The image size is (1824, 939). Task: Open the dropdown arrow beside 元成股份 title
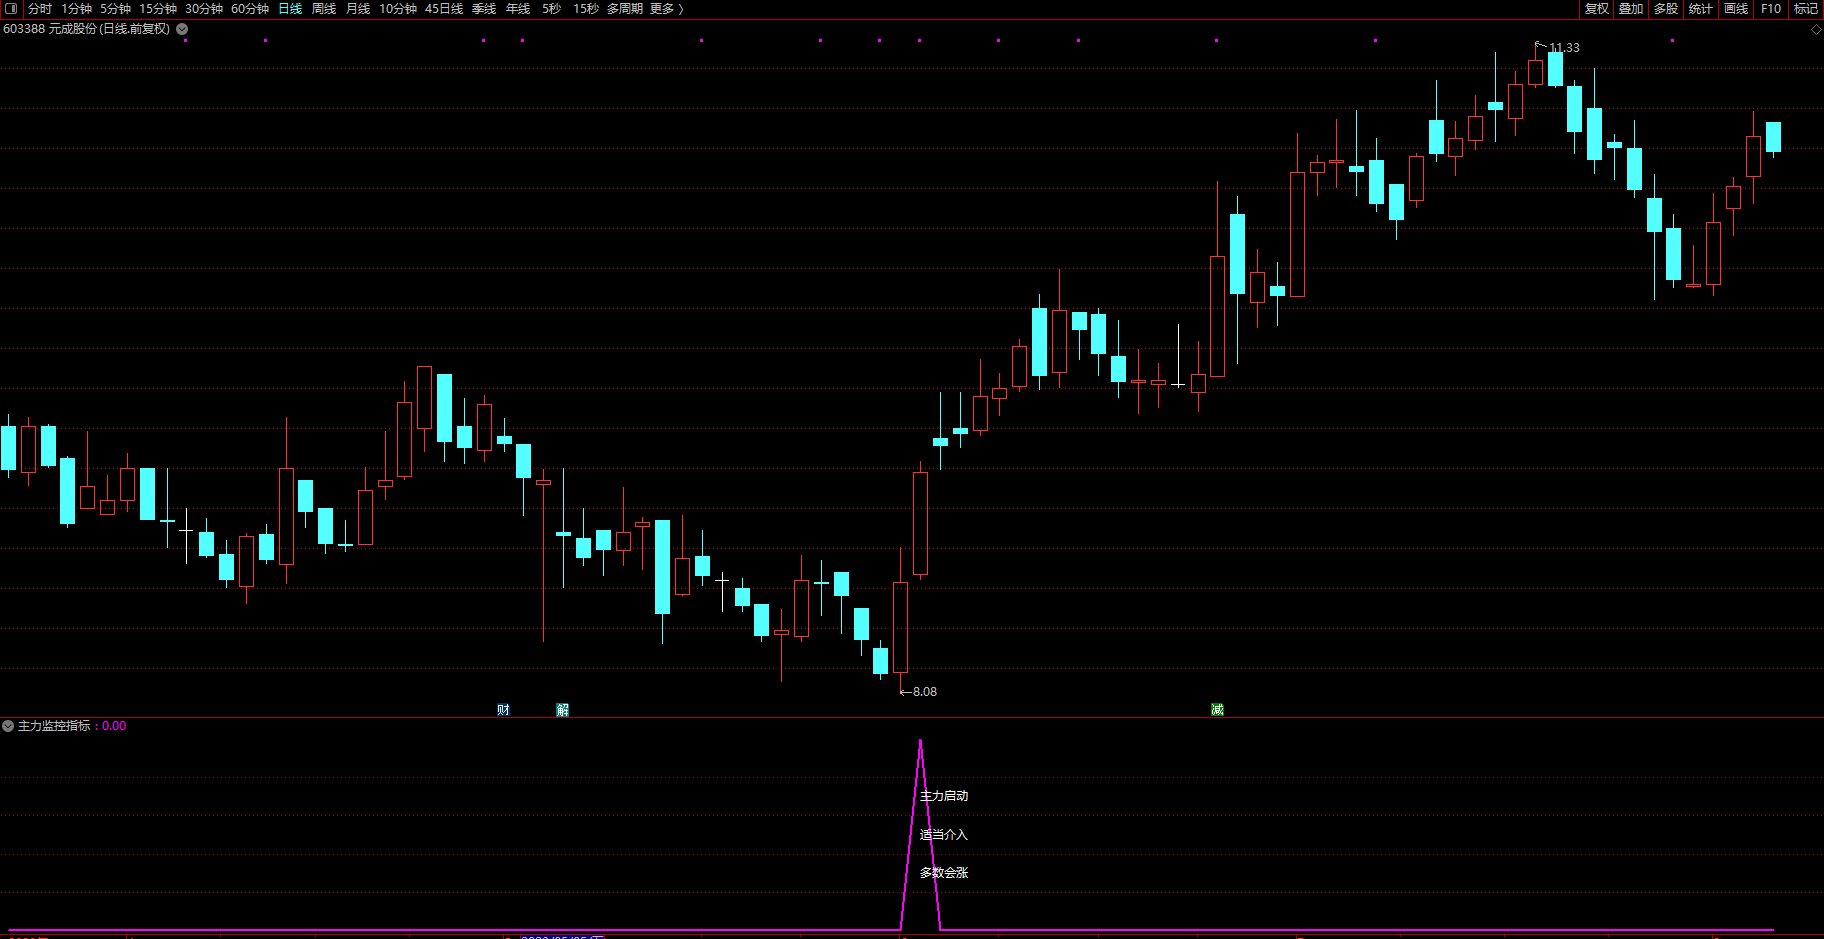(x=182, y=29)
